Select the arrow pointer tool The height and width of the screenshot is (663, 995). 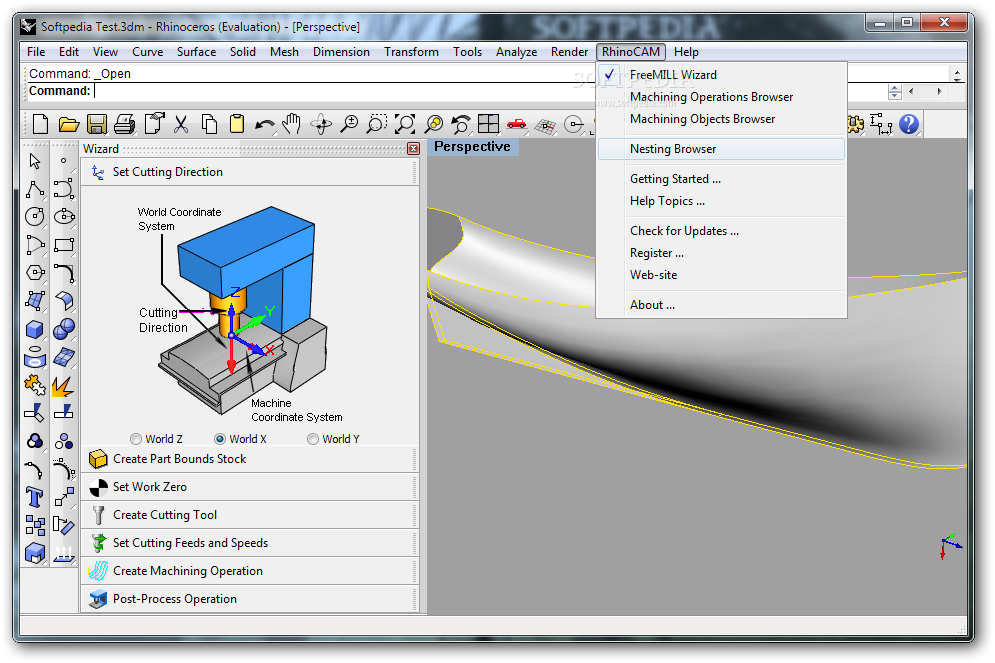click(35, 161)
